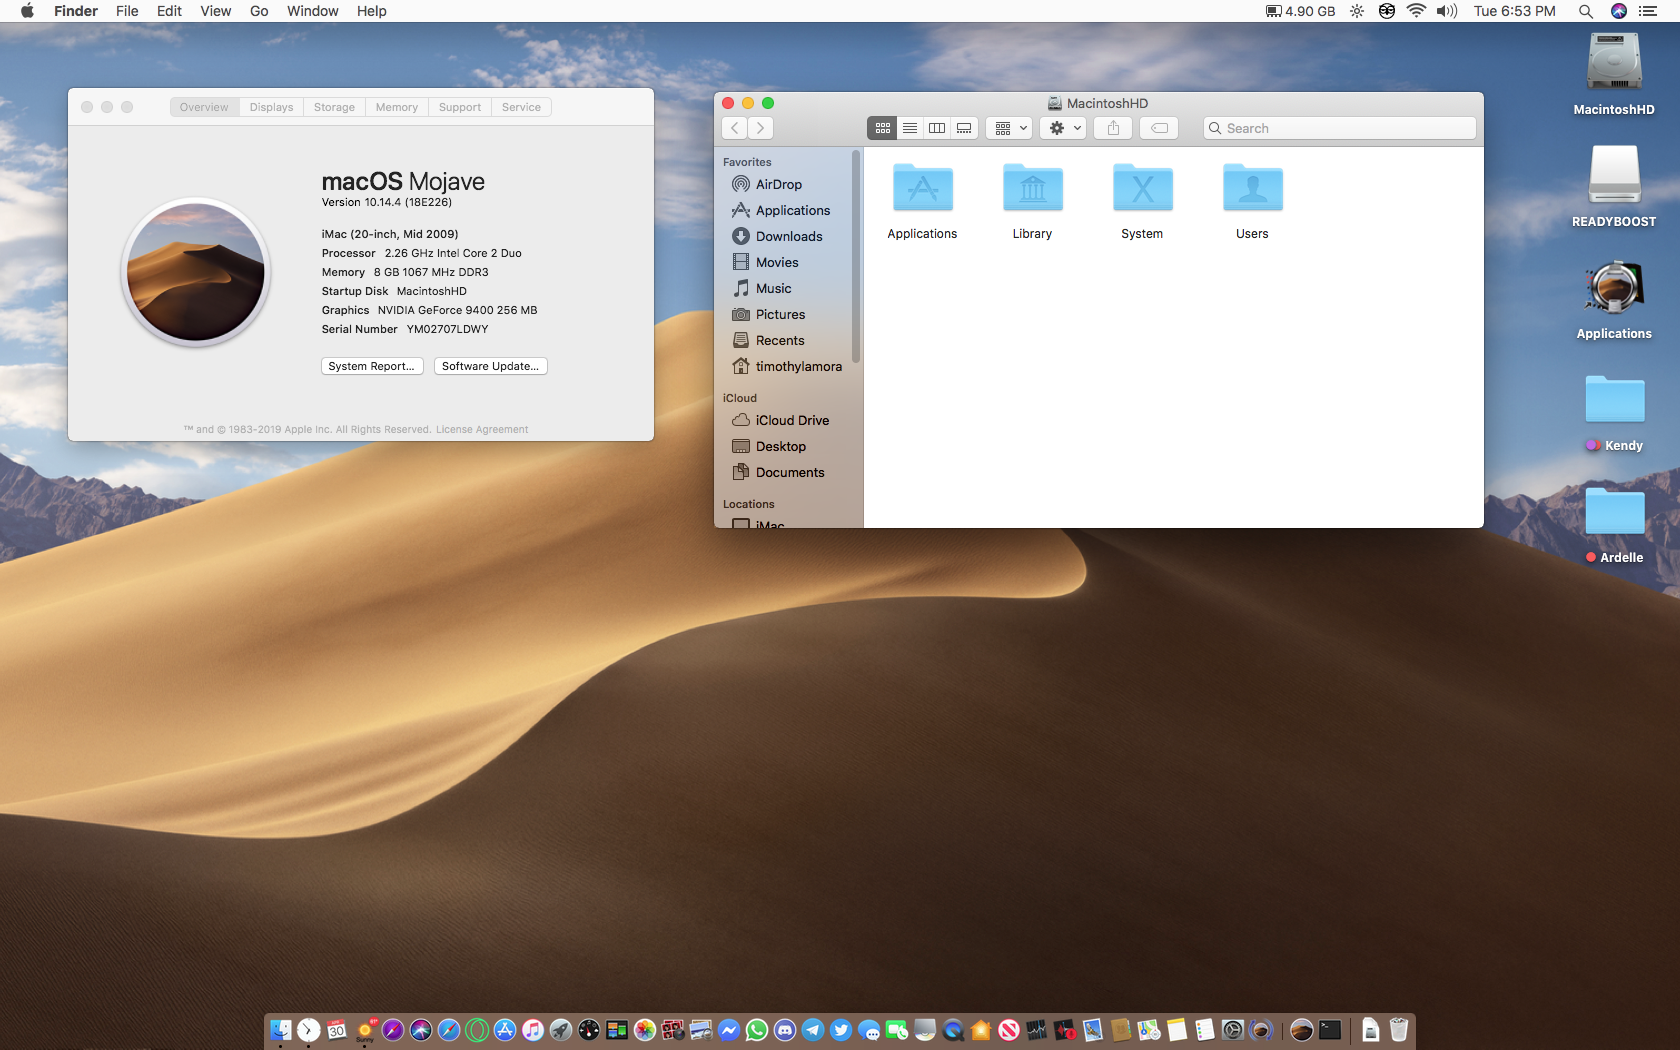Open the Window menu
1680x1050 pixels.
pos(312,11)
